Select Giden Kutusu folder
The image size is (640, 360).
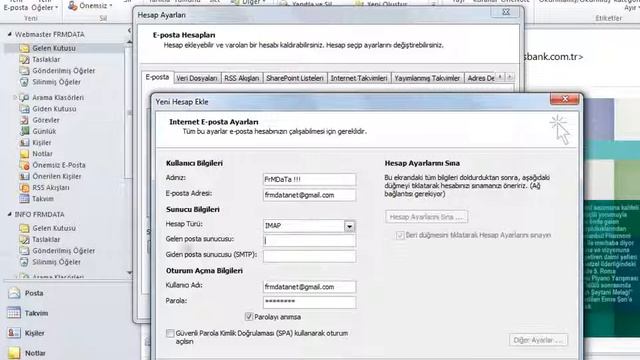click(54, 109)
